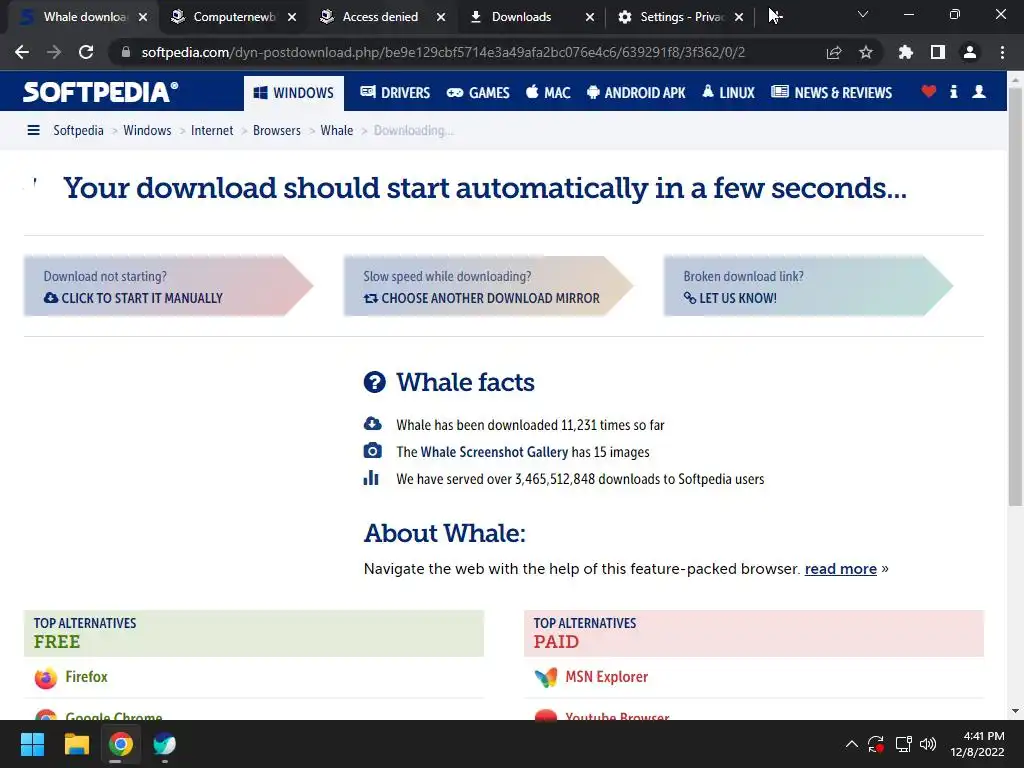Image resolution: width=1024 pixels, height=768 pixels.
Task: Open MSN Explorer from paid alternatives
Action: point(607,677)
